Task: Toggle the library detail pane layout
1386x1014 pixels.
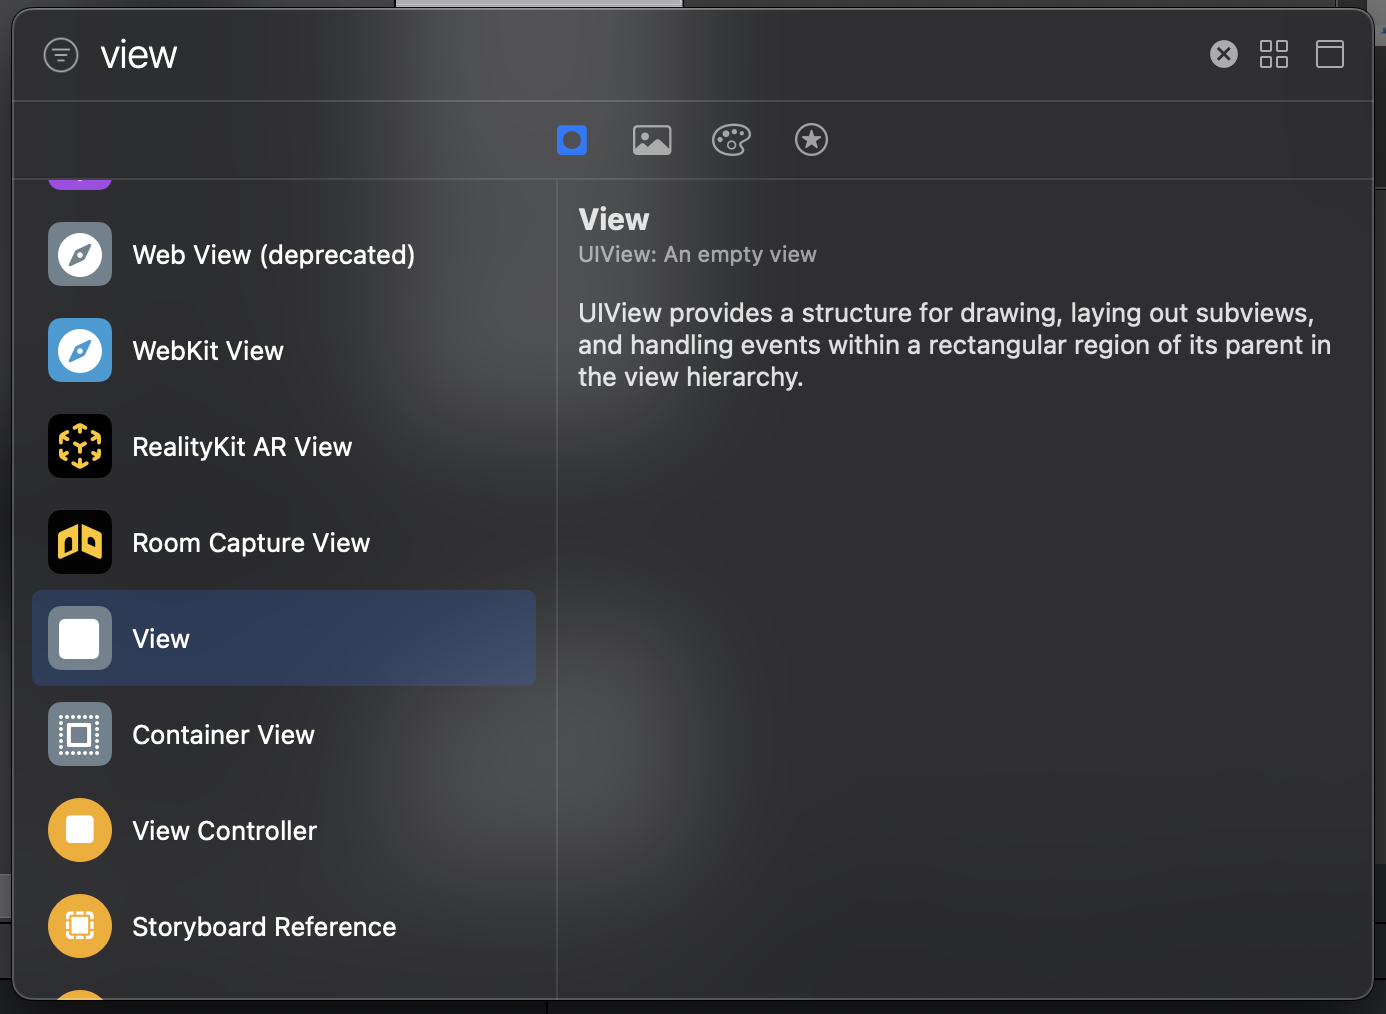Action: coord(1330,54)
